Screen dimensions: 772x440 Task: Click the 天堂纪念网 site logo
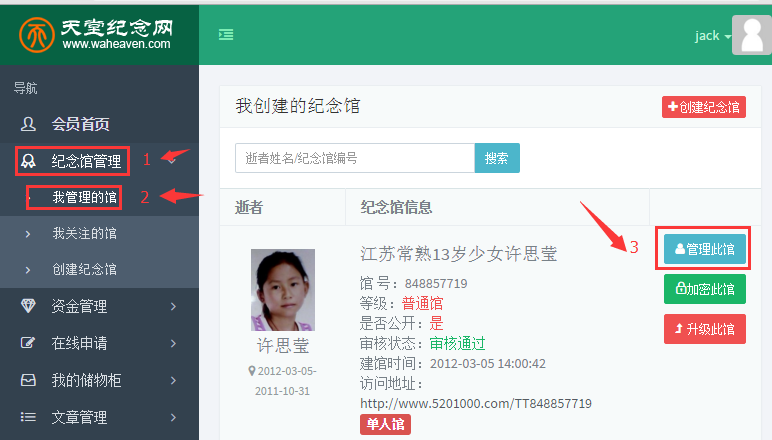98,33
